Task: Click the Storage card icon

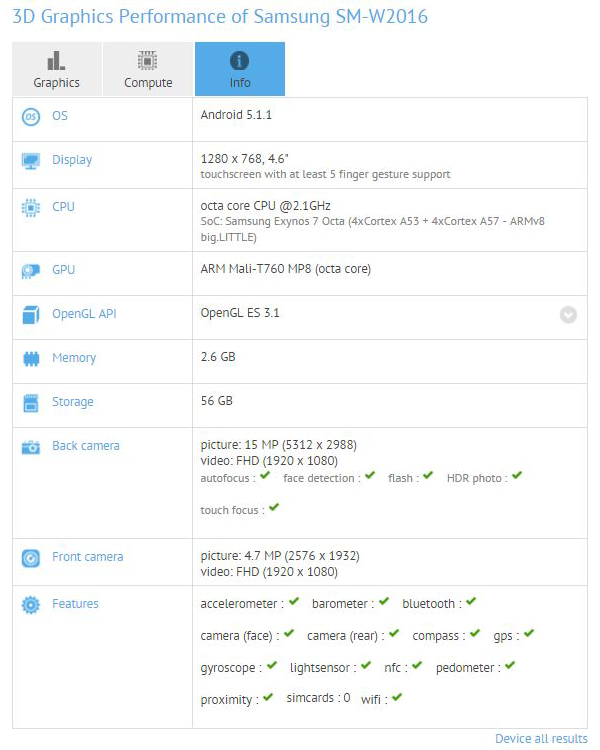Action: click(31, 403)
